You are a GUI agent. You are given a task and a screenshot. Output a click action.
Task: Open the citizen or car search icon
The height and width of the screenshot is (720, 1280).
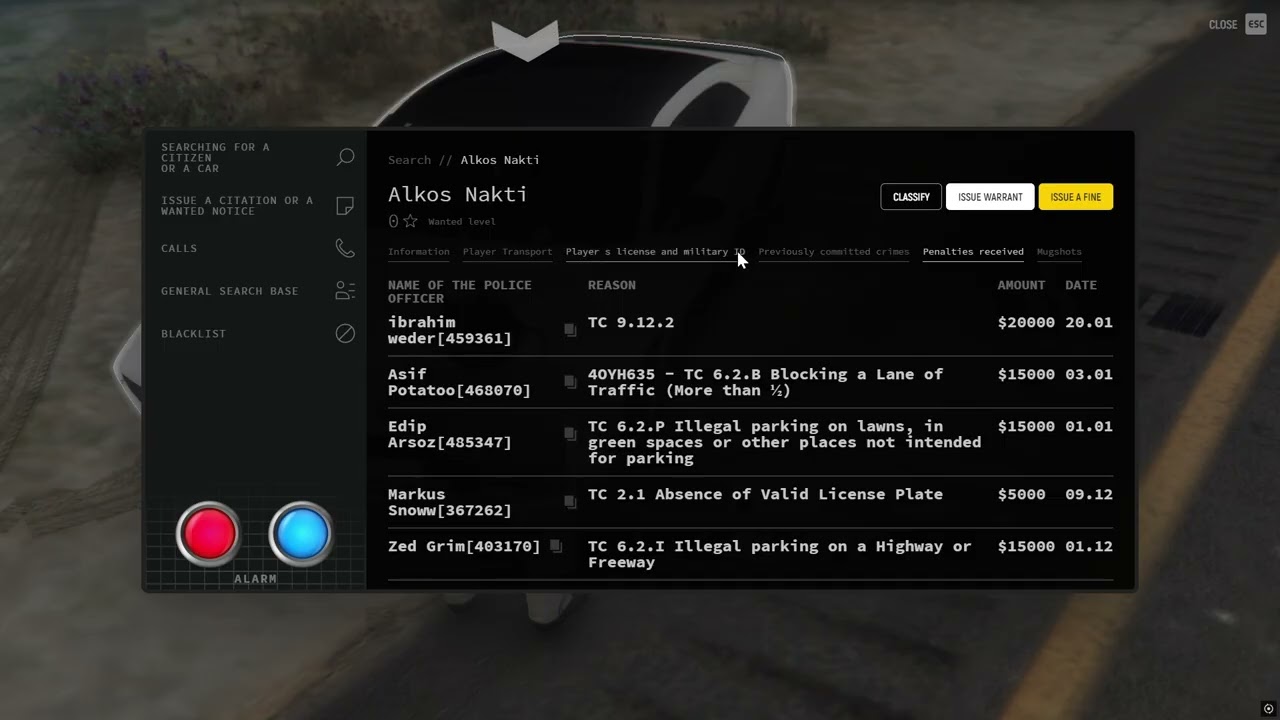(345, 157)
